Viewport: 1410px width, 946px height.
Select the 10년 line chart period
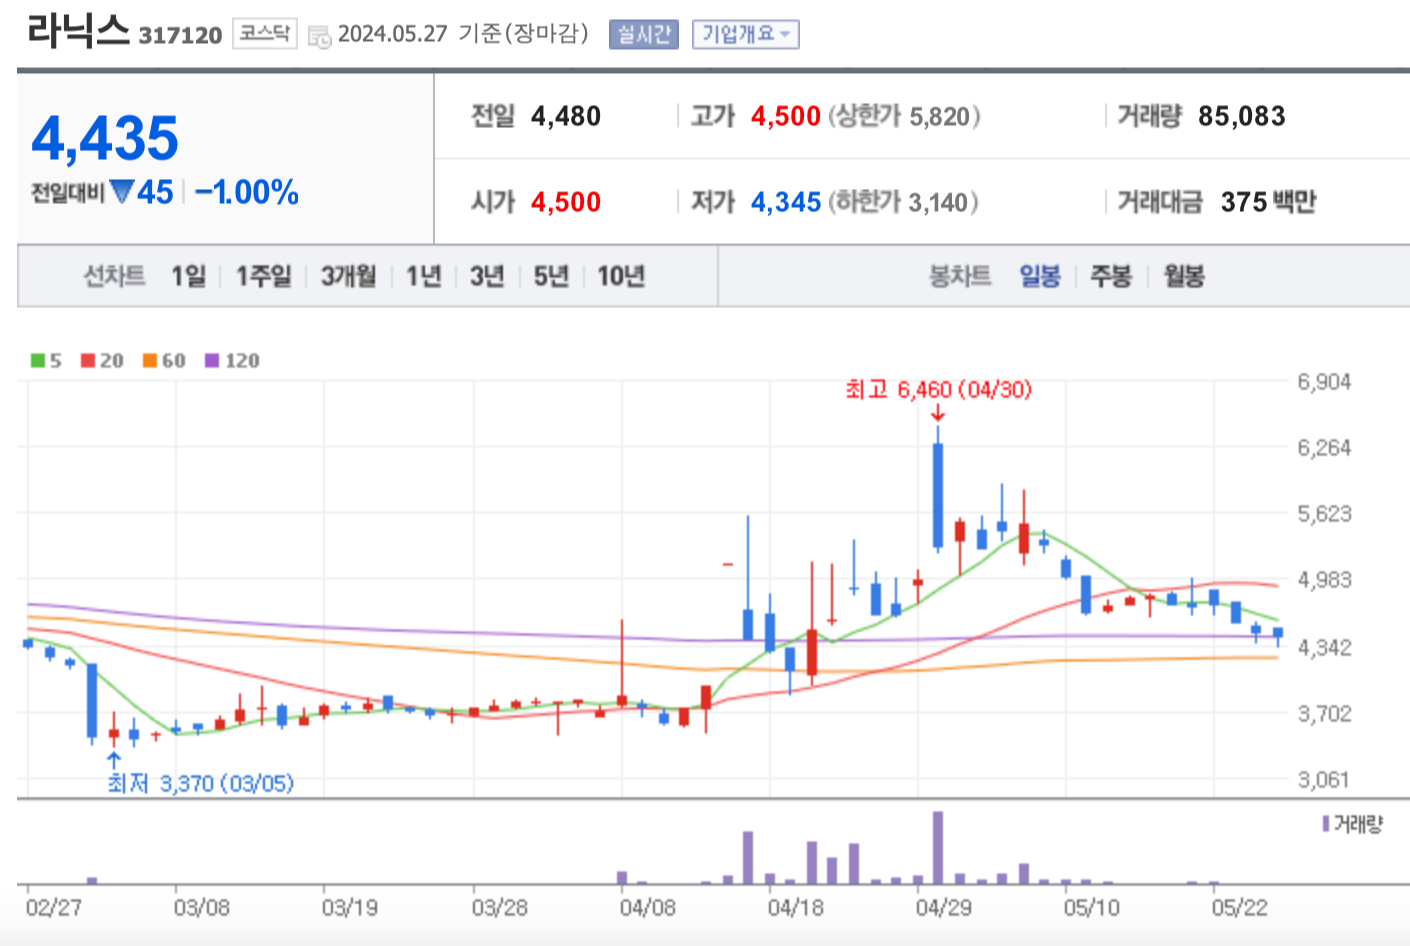point(621,276)
